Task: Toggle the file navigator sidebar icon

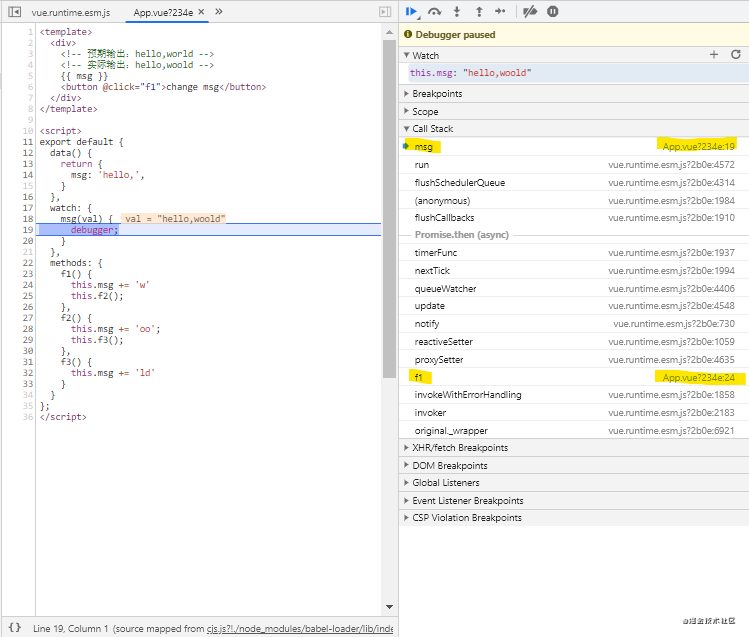Action: [14, 12]
